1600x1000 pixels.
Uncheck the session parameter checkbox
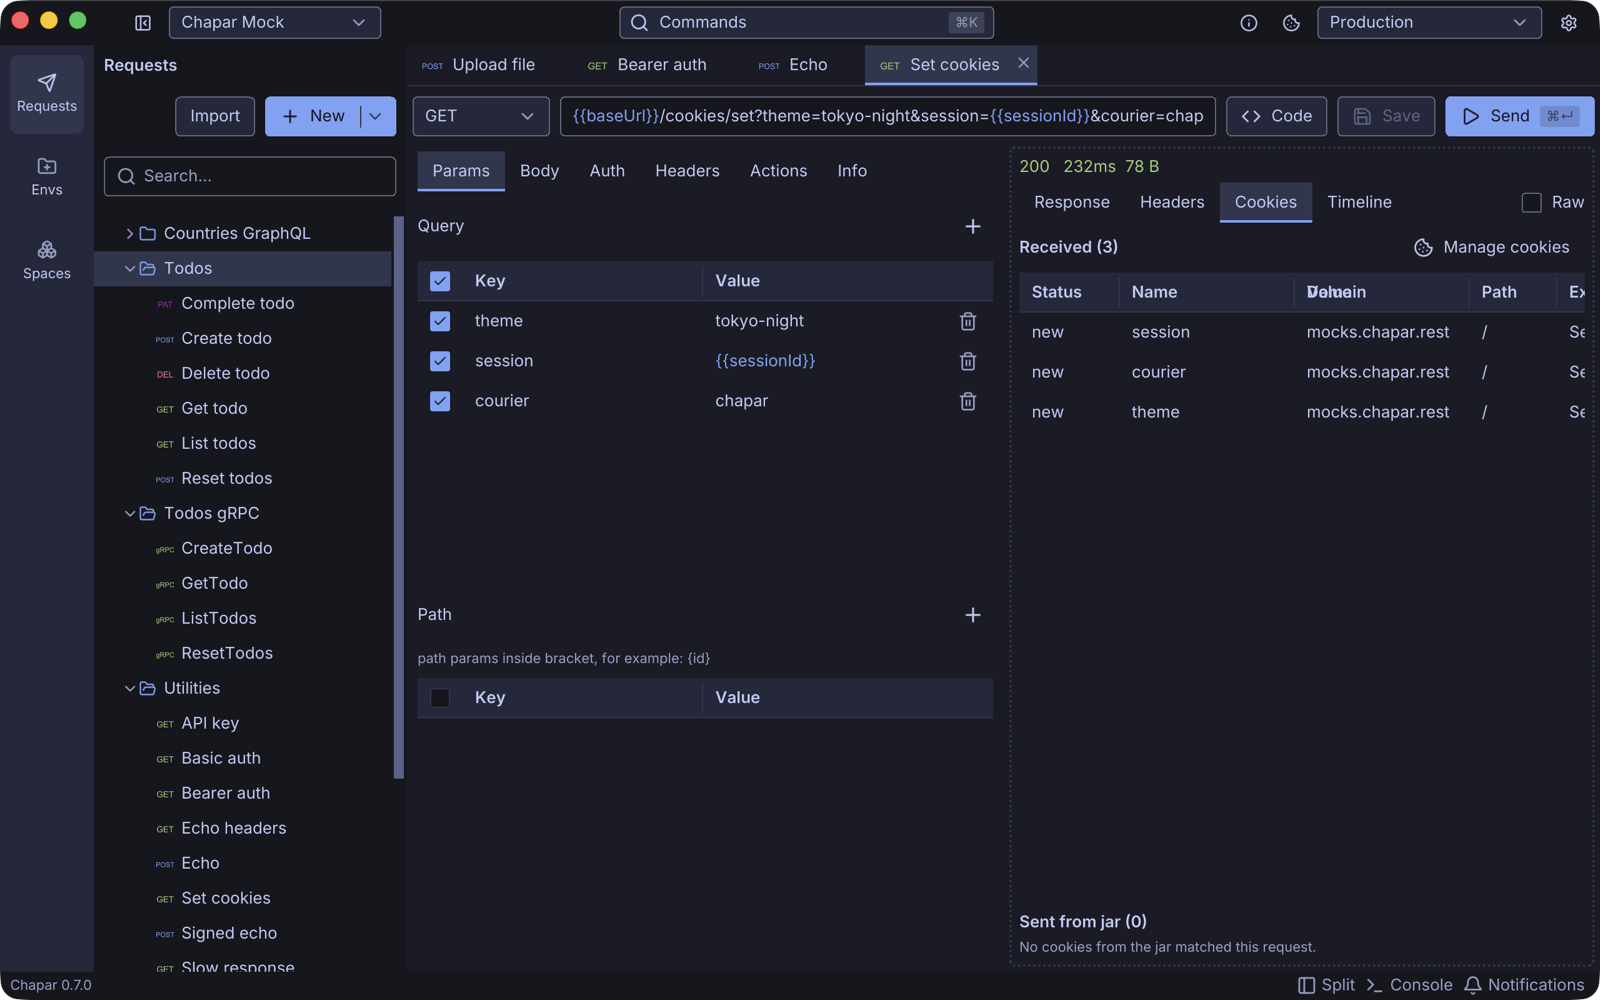click(440, 361)
